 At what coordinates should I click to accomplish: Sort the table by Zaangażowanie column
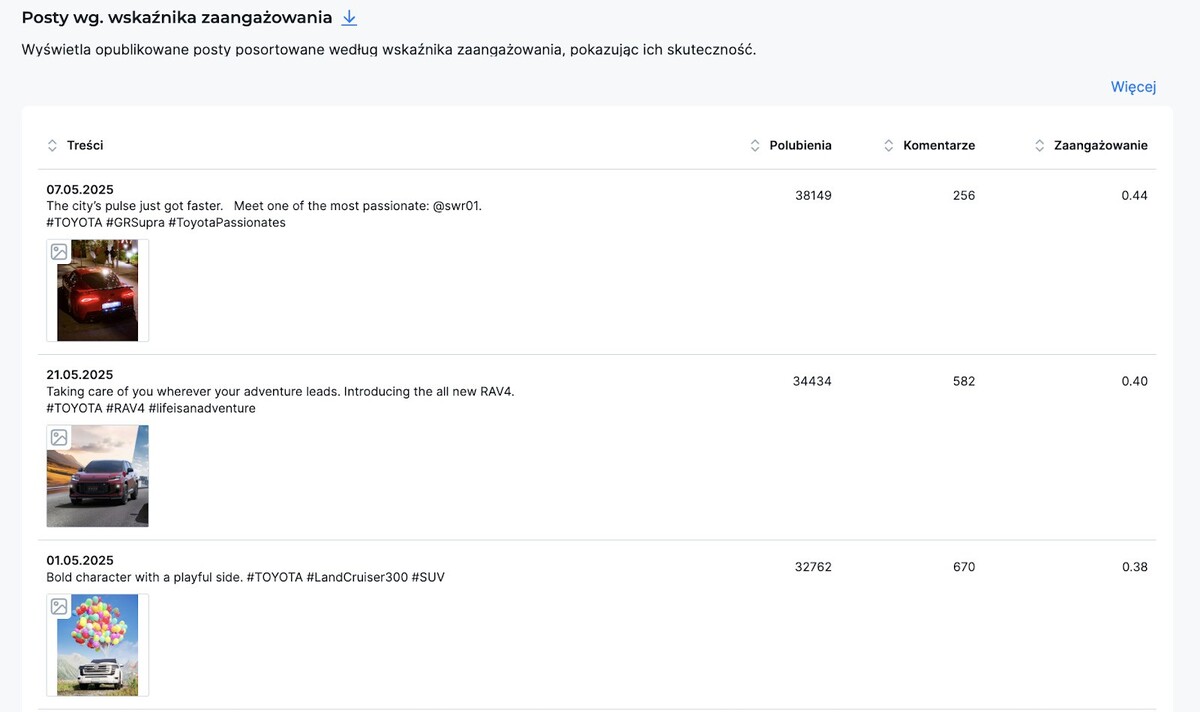click(1091, 145)
